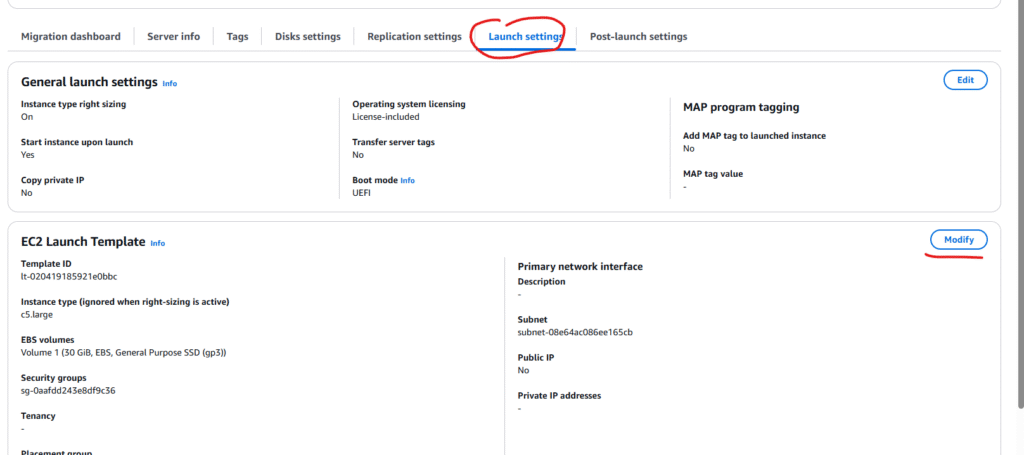Select the Launch settings tab
The width and height of the screenshot is (1024, 455).
tap(526, 37)
